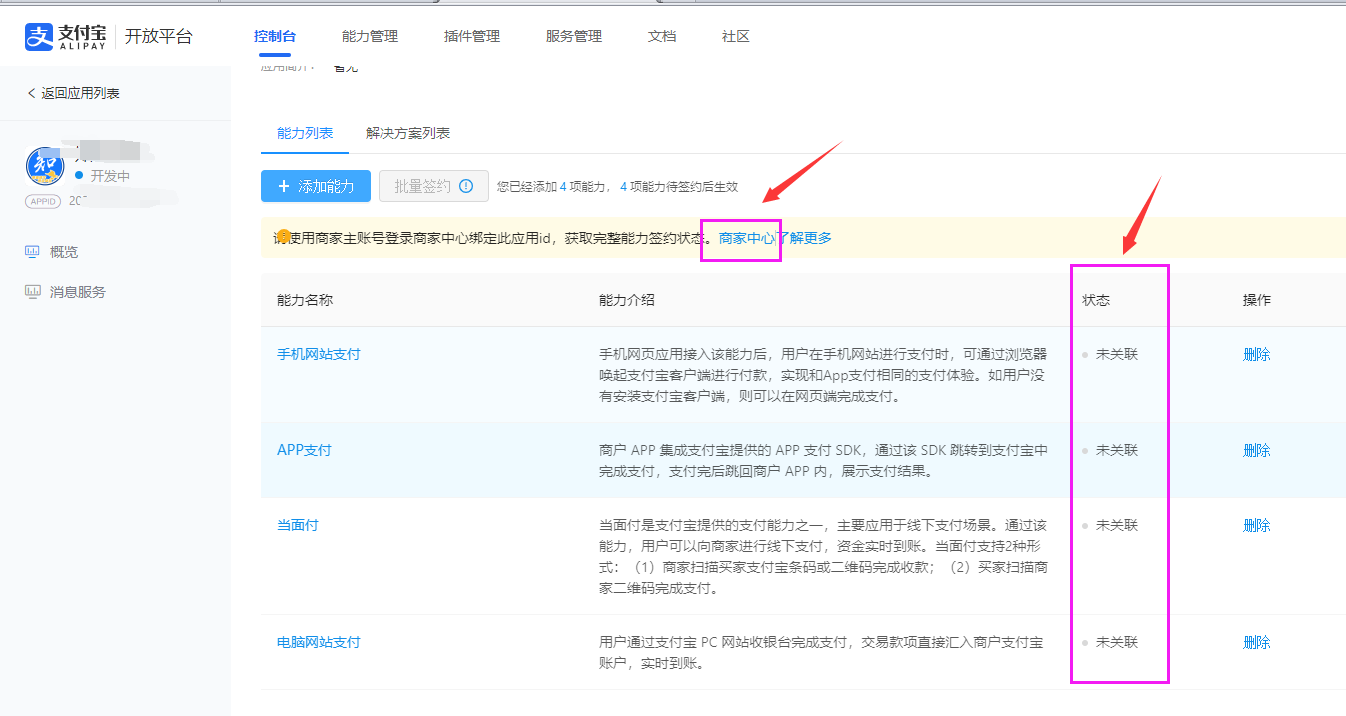Open the 当面付 capability link
The height and width of the screenshot is (716, 1346).
(x=298, y=525)
